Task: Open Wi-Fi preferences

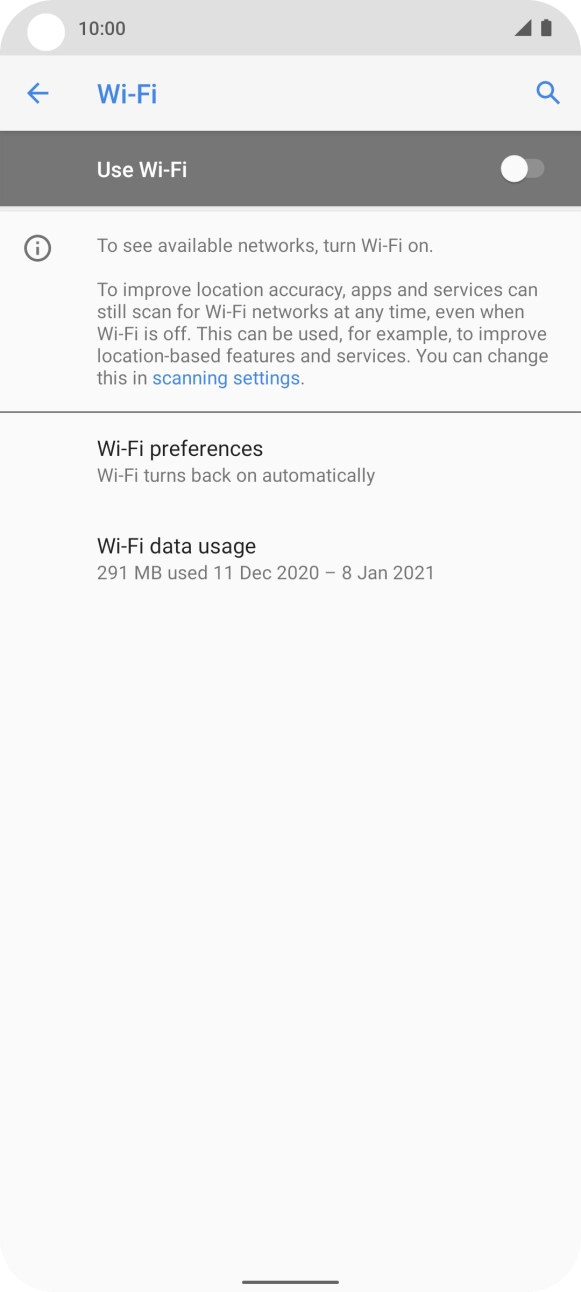Action: tap(179, 448)
